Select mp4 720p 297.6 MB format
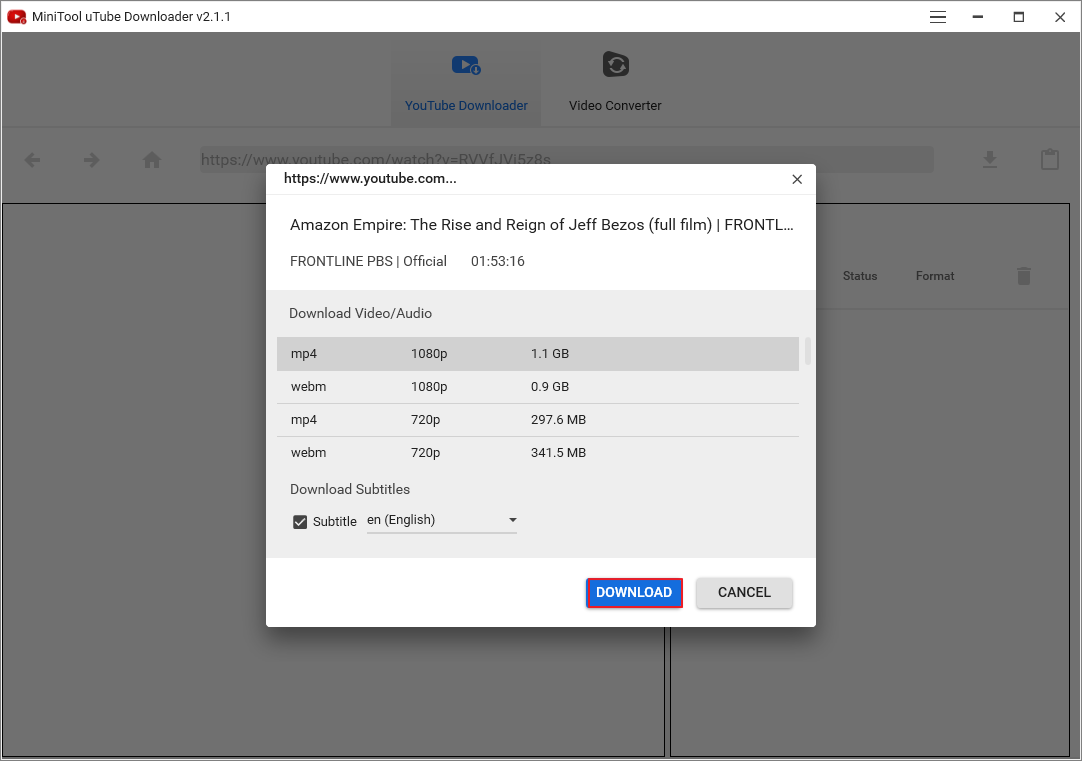Viewport: 1082px width, 761px height. 538,420
